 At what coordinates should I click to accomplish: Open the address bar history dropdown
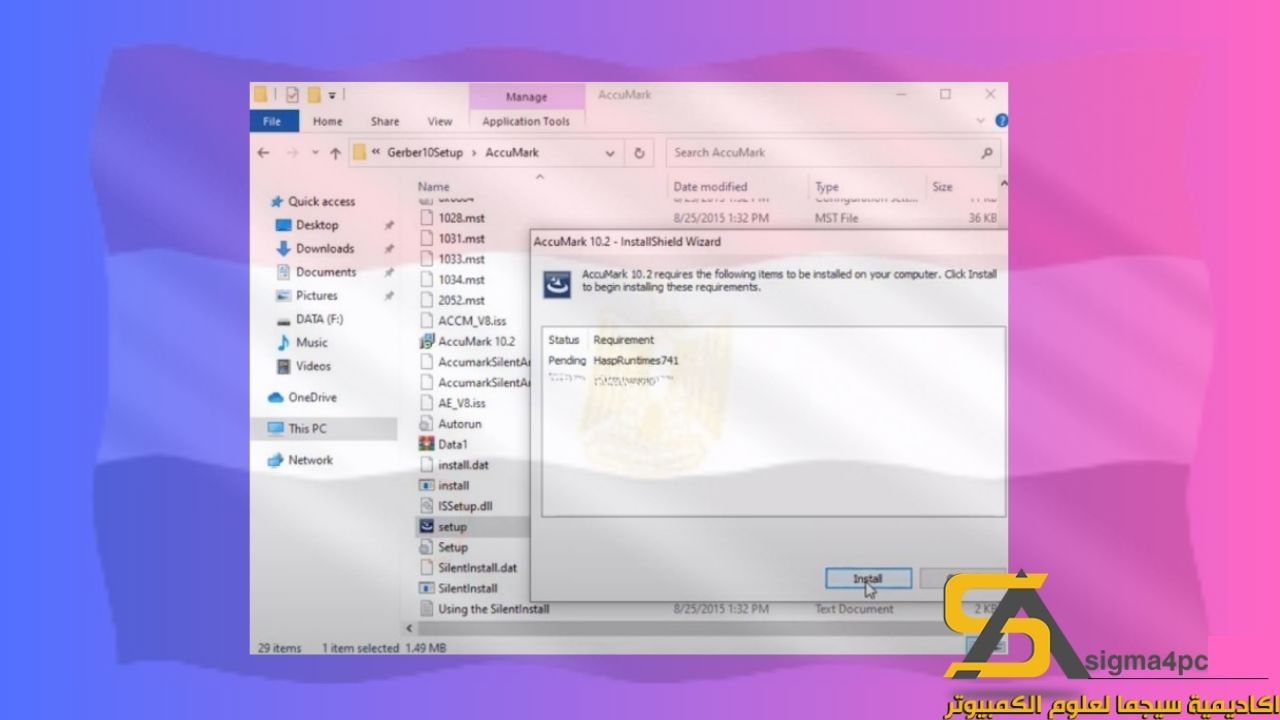tap(610, 153)
